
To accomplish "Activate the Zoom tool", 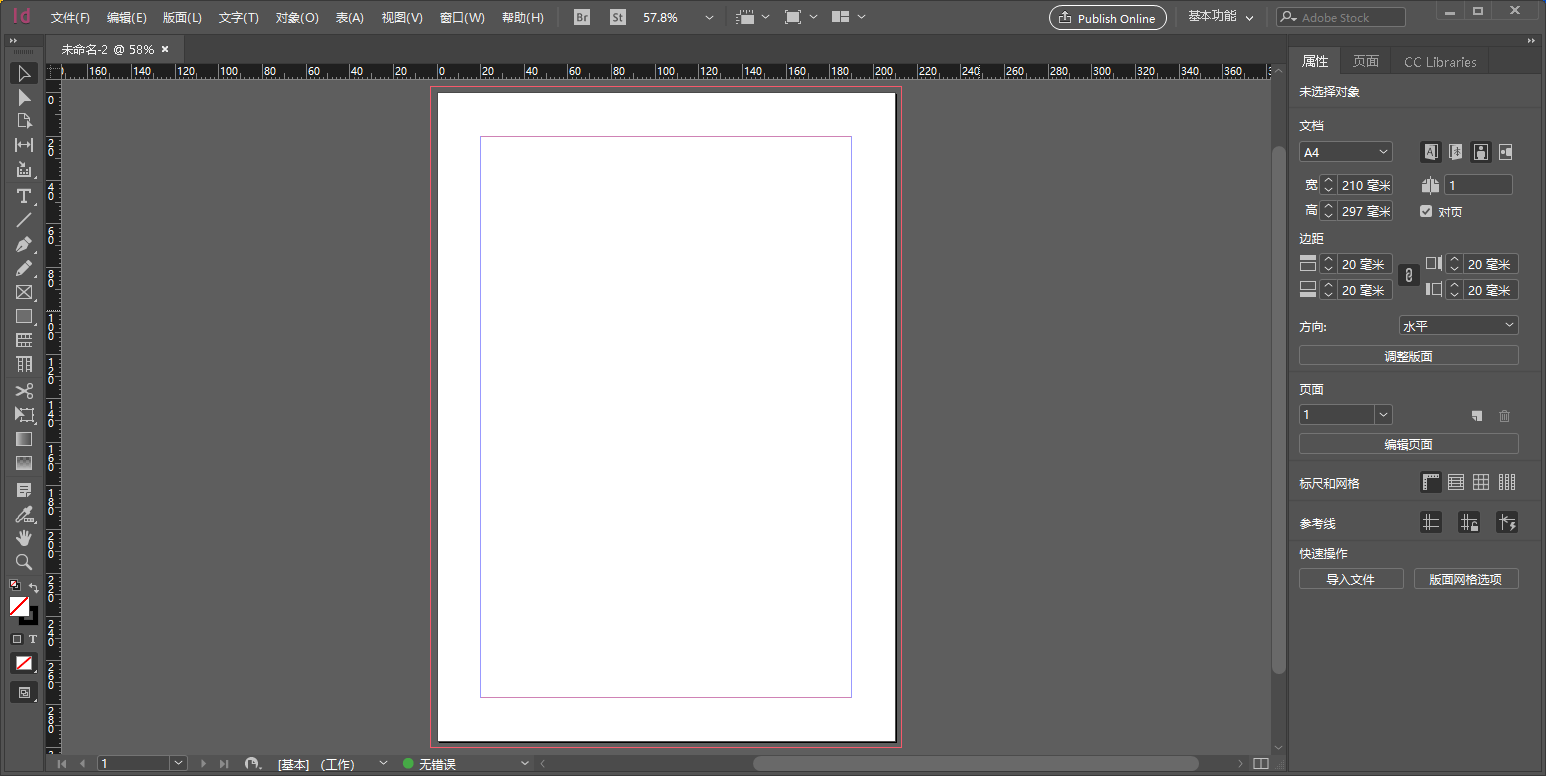I will (24, 562).
